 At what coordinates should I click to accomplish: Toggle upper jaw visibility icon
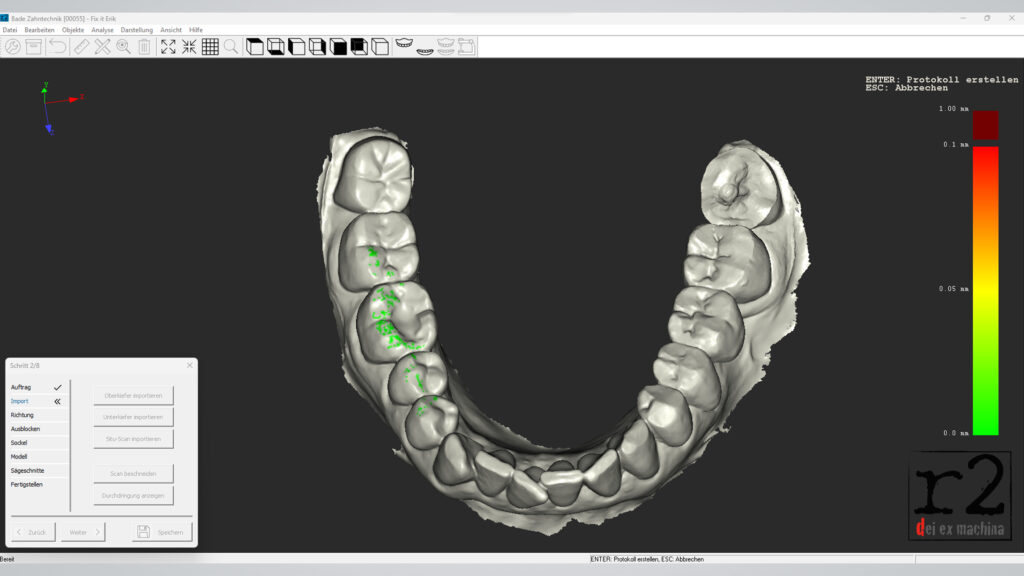(404, 46)
